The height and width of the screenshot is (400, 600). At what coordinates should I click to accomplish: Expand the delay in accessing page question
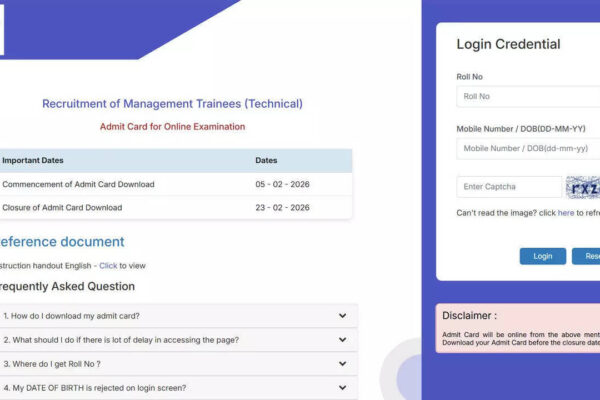coord(178,340)
